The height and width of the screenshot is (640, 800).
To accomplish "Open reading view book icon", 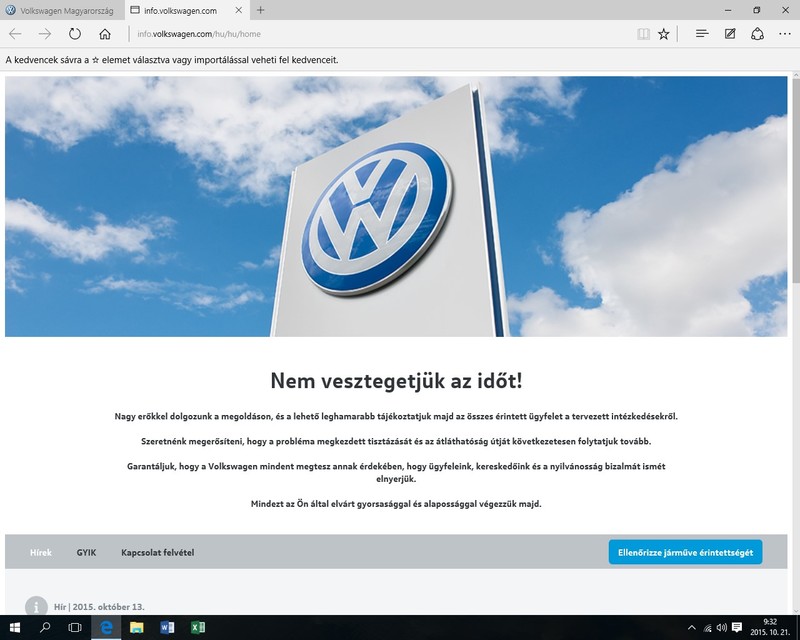I will click(643, 34).
